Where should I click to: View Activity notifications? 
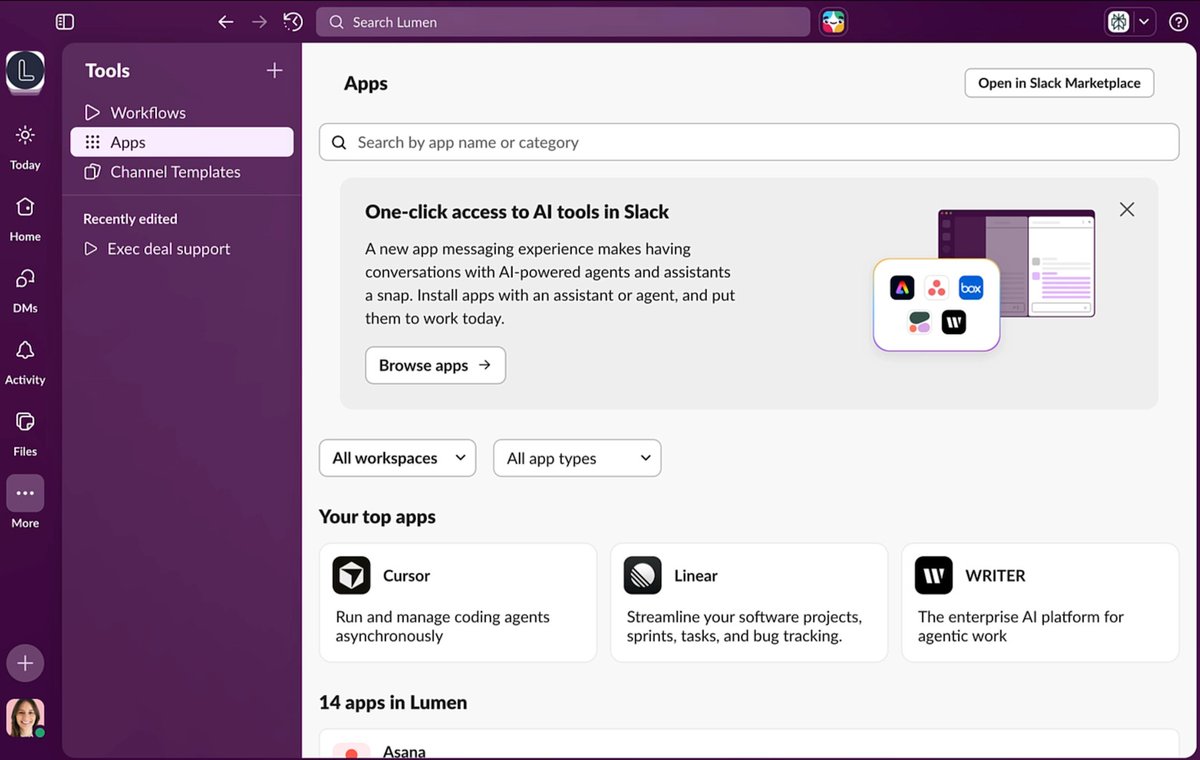24,360
